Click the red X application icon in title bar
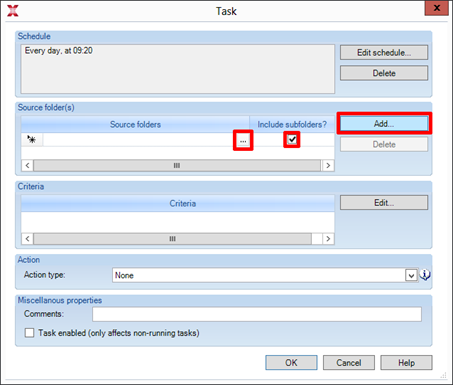Image resolution: width=453 pixels, height=385 pixels. pyautogui.click(x=13, y=11)
